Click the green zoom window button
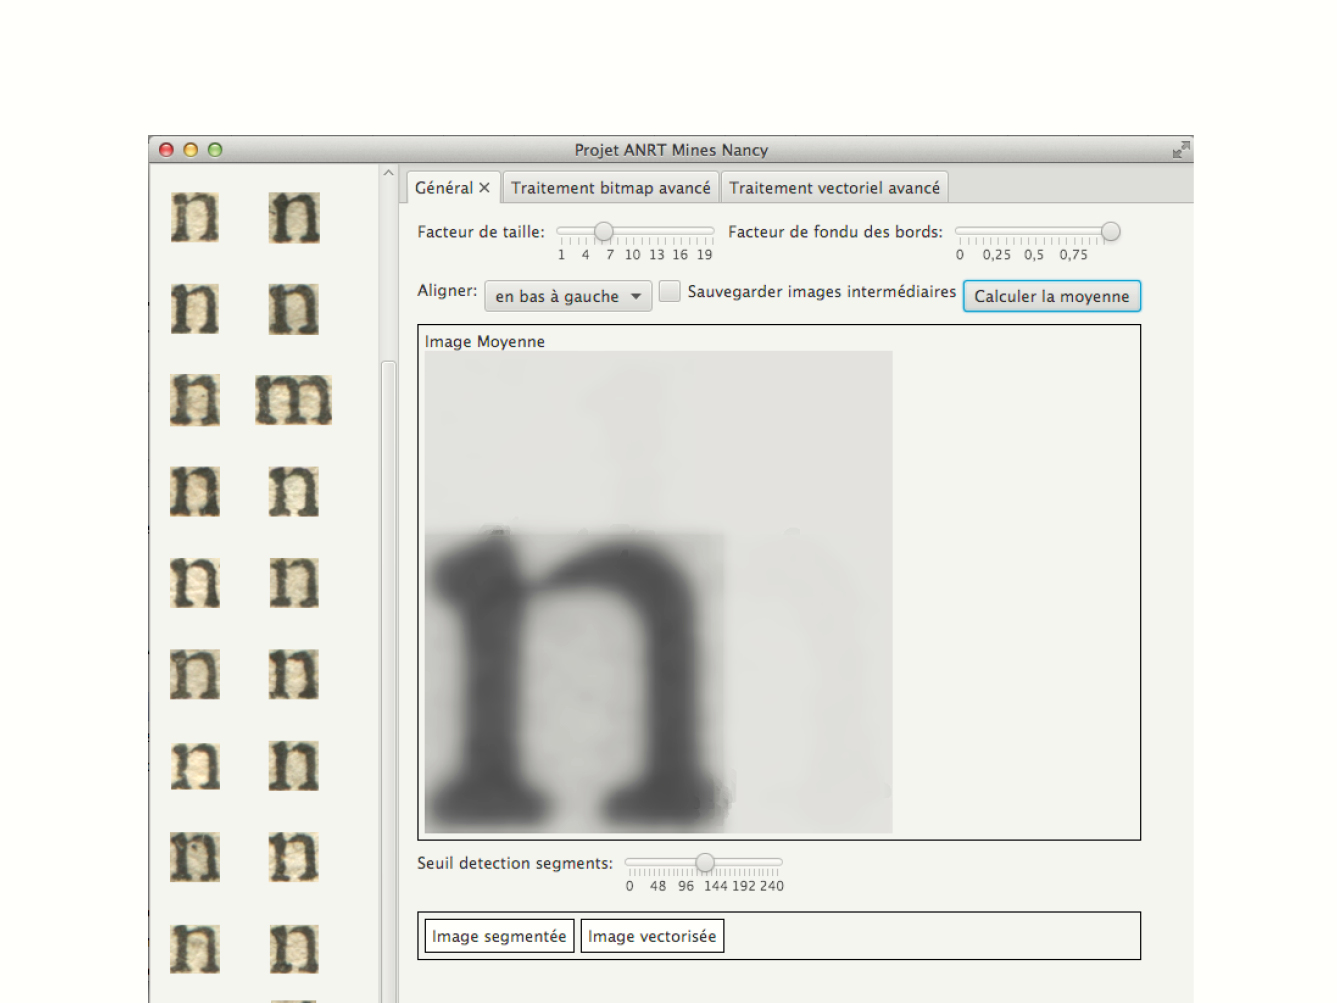The image size is (1337, 1003). (x=215, y=150)
